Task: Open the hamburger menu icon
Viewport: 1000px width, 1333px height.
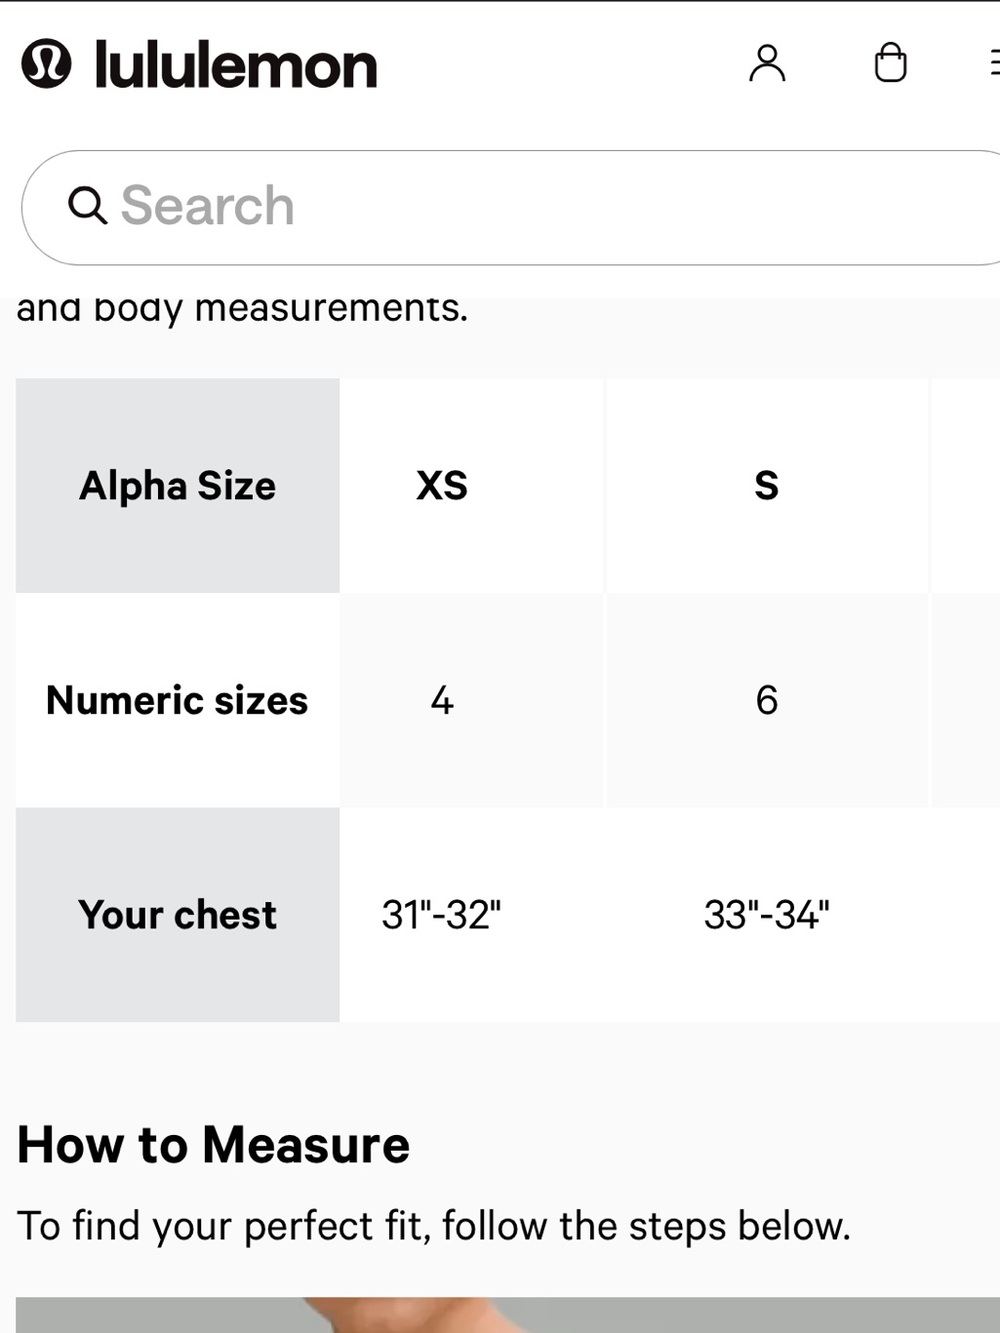Action: point(994,63)
